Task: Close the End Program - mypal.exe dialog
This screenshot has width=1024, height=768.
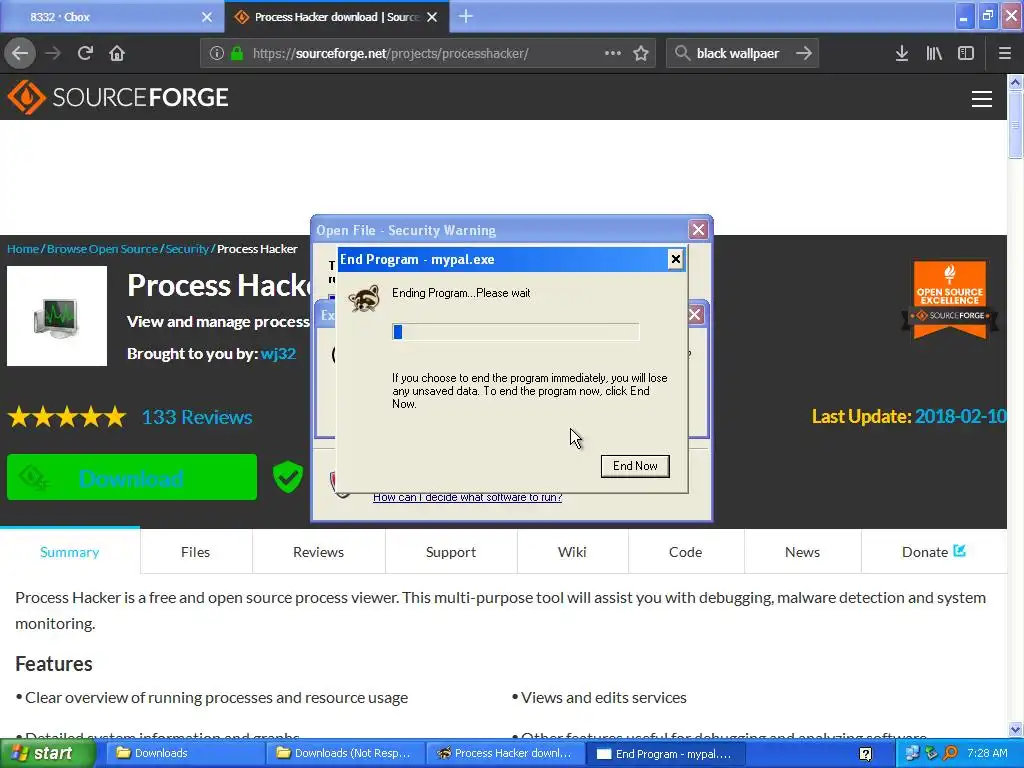Action: click(x=675, y=259)
